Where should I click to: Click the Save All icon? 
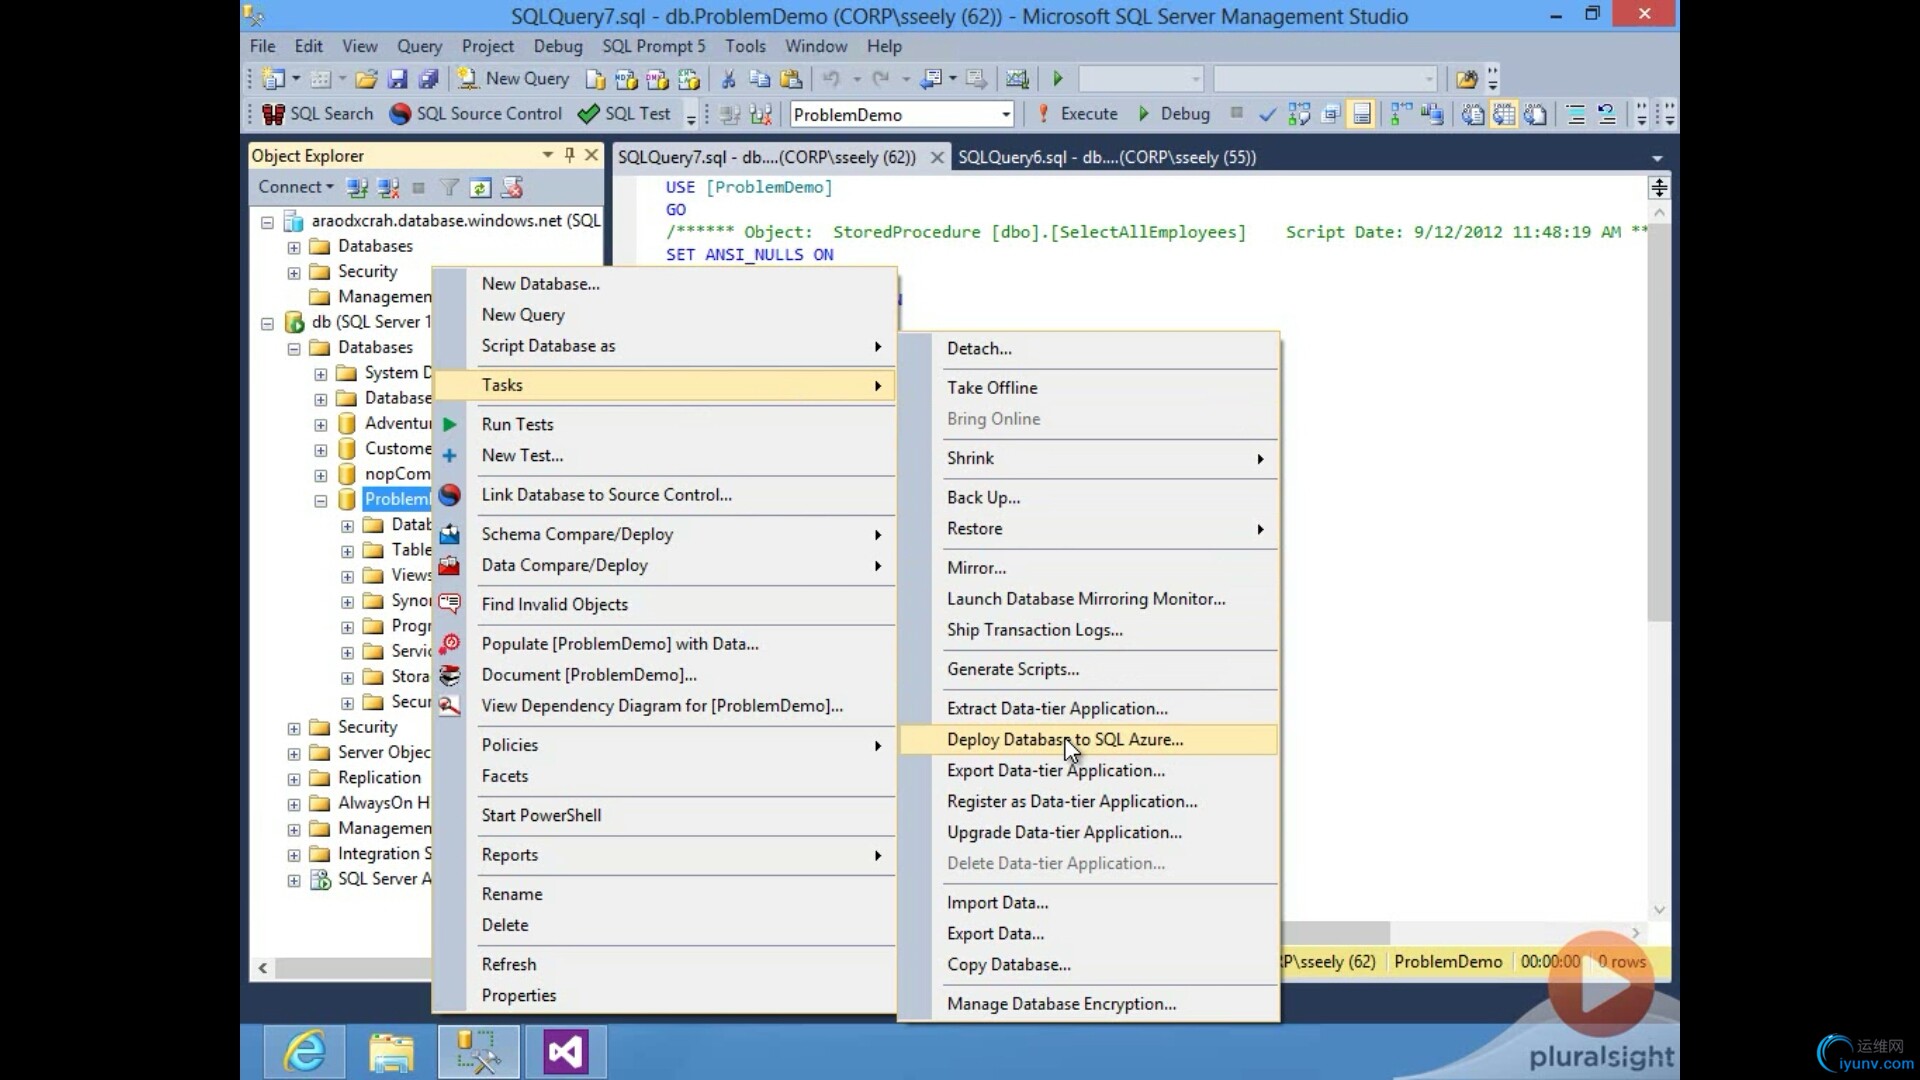pos(429,78)
